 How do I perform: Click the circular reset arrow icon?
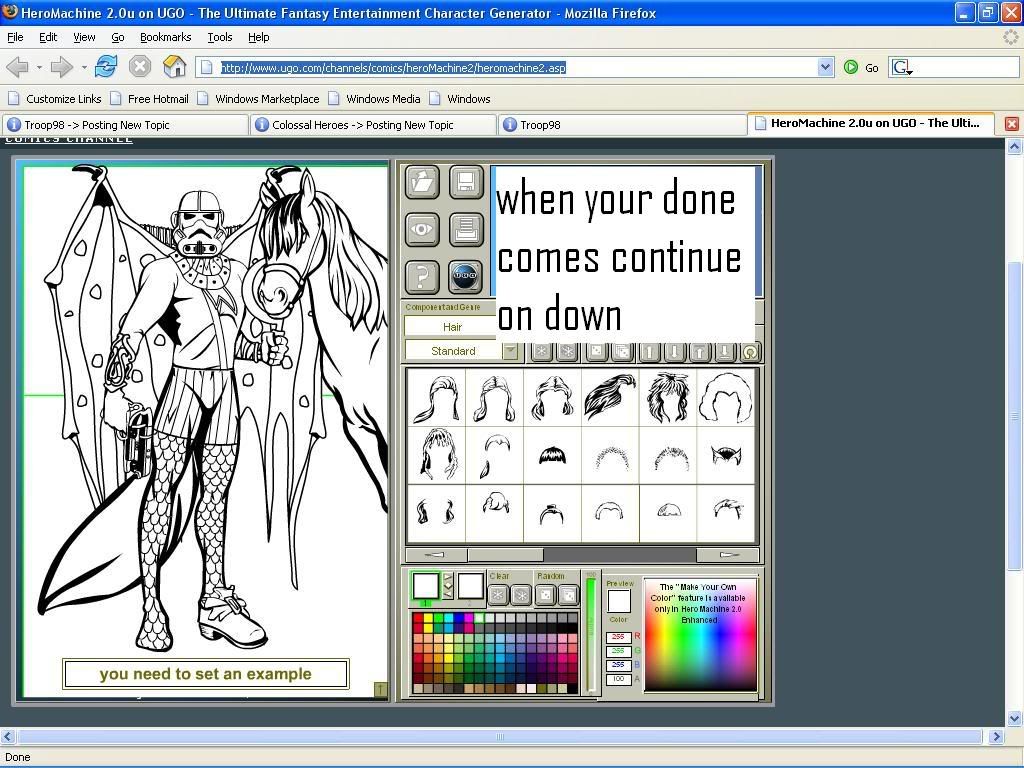750,352
